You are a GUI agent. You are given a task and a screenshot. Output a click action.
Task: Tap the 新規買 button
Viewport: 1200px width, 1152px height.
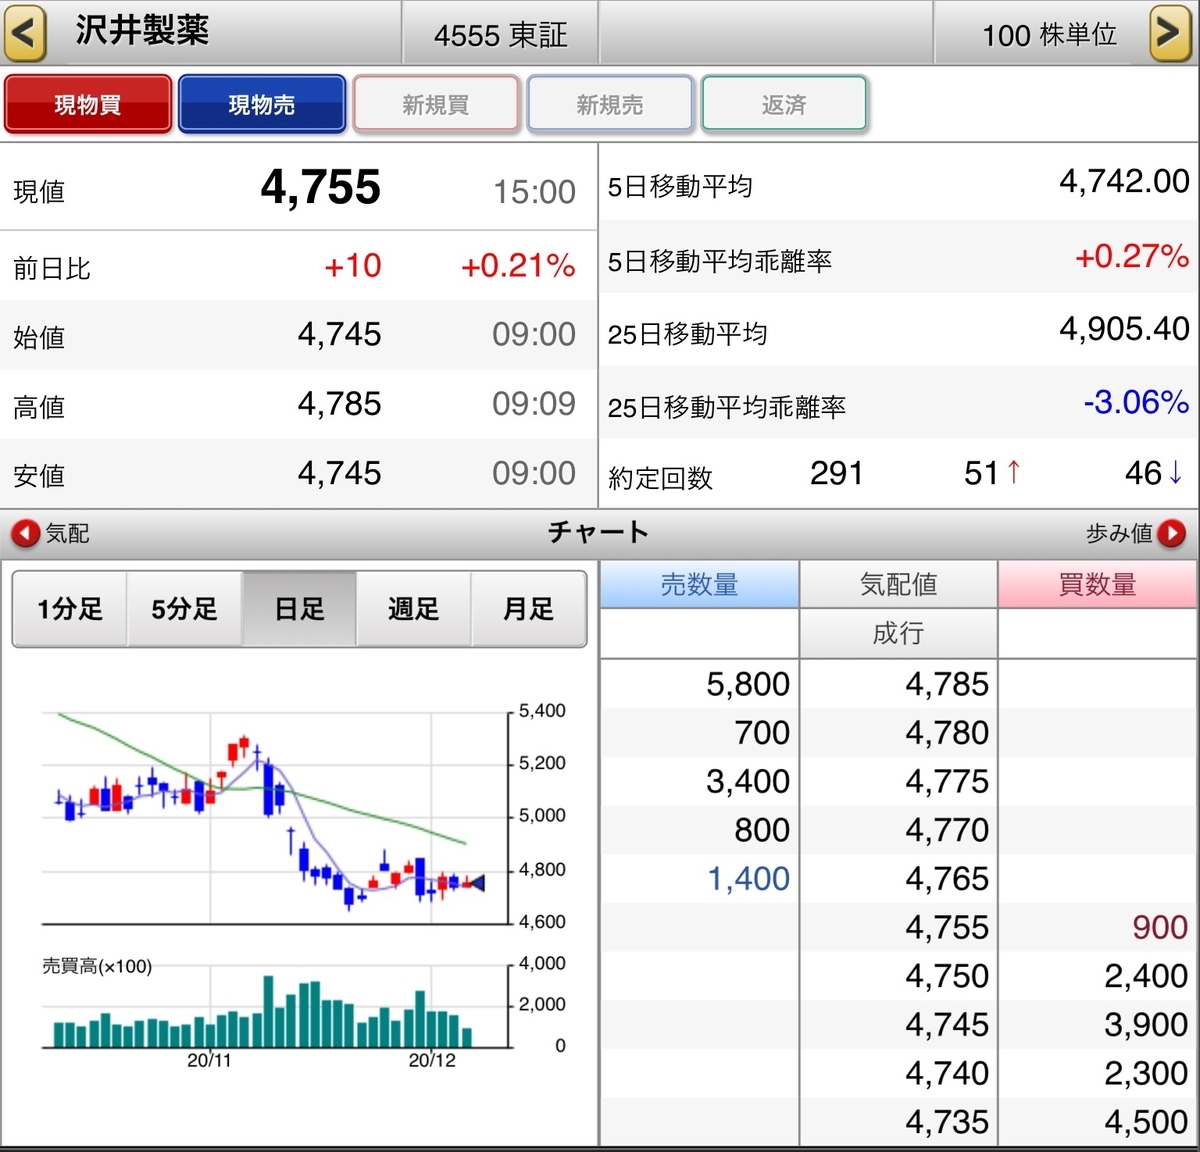click(436, 104)
